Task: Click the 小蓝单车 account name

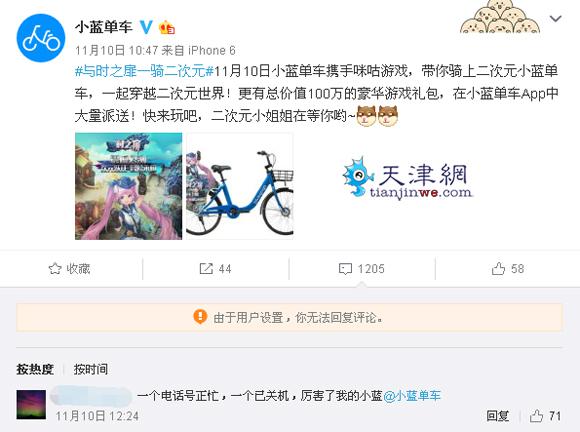Action: (x=104, y=27)
